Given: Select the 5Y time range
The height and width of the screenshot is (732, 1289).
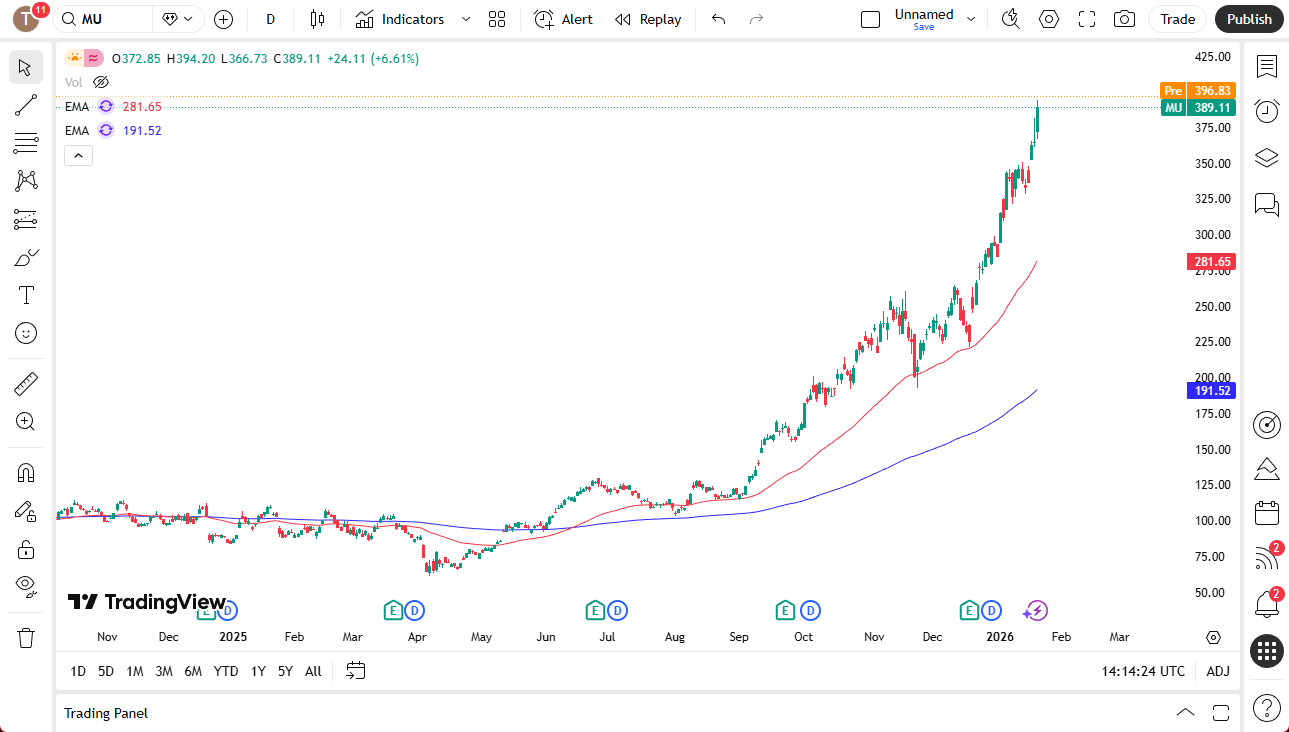Looking at the screenshot, I should (285, 671).
